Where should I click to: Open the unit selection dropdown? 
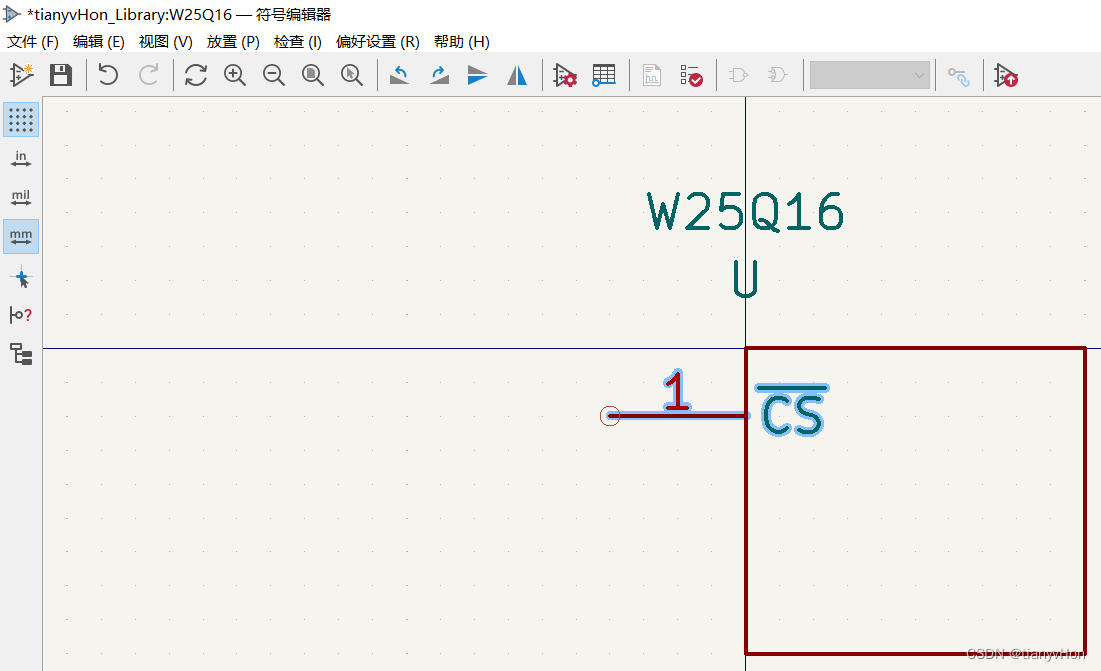pyautogui.click(x=870, y=75)
